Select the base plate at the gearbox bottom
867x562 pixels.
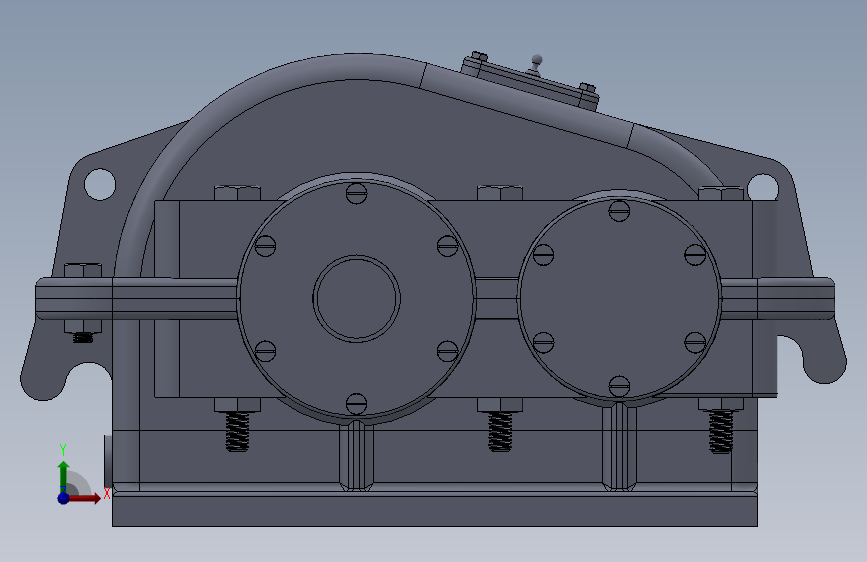click(435, 511)
